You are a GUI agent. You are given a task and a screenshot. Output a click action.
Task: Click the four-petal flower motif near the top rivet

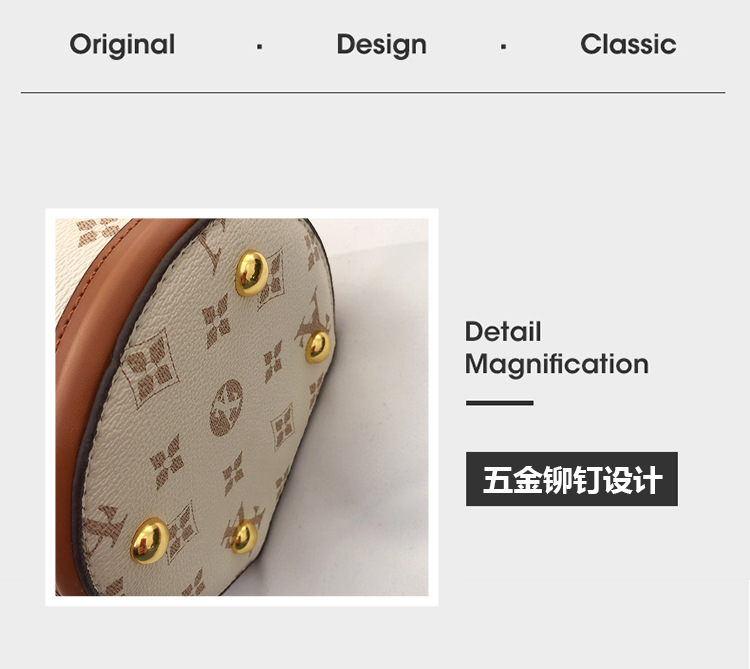click(216, 319)
